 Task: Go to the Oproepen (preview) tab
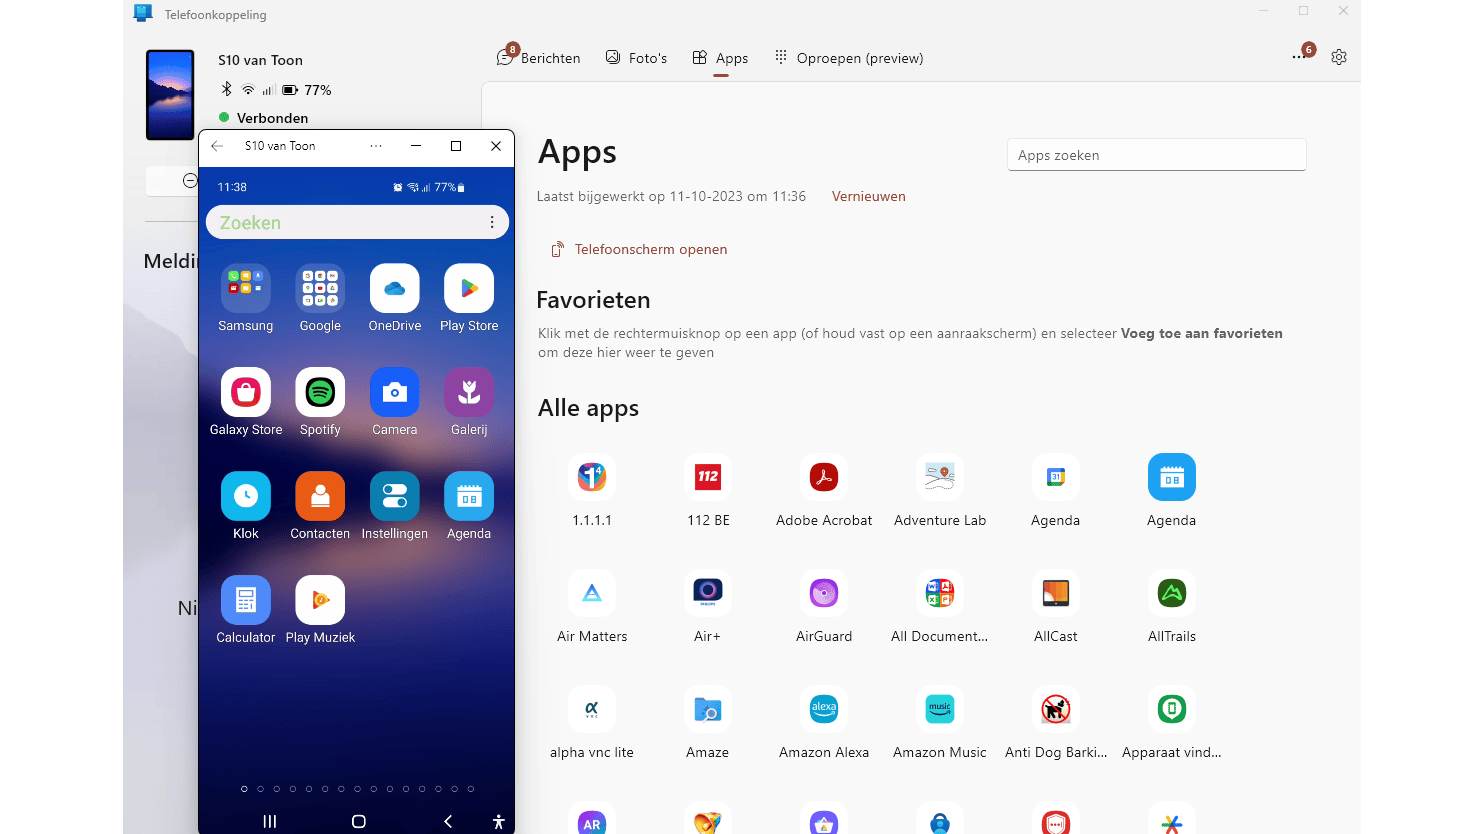[849, 58]
